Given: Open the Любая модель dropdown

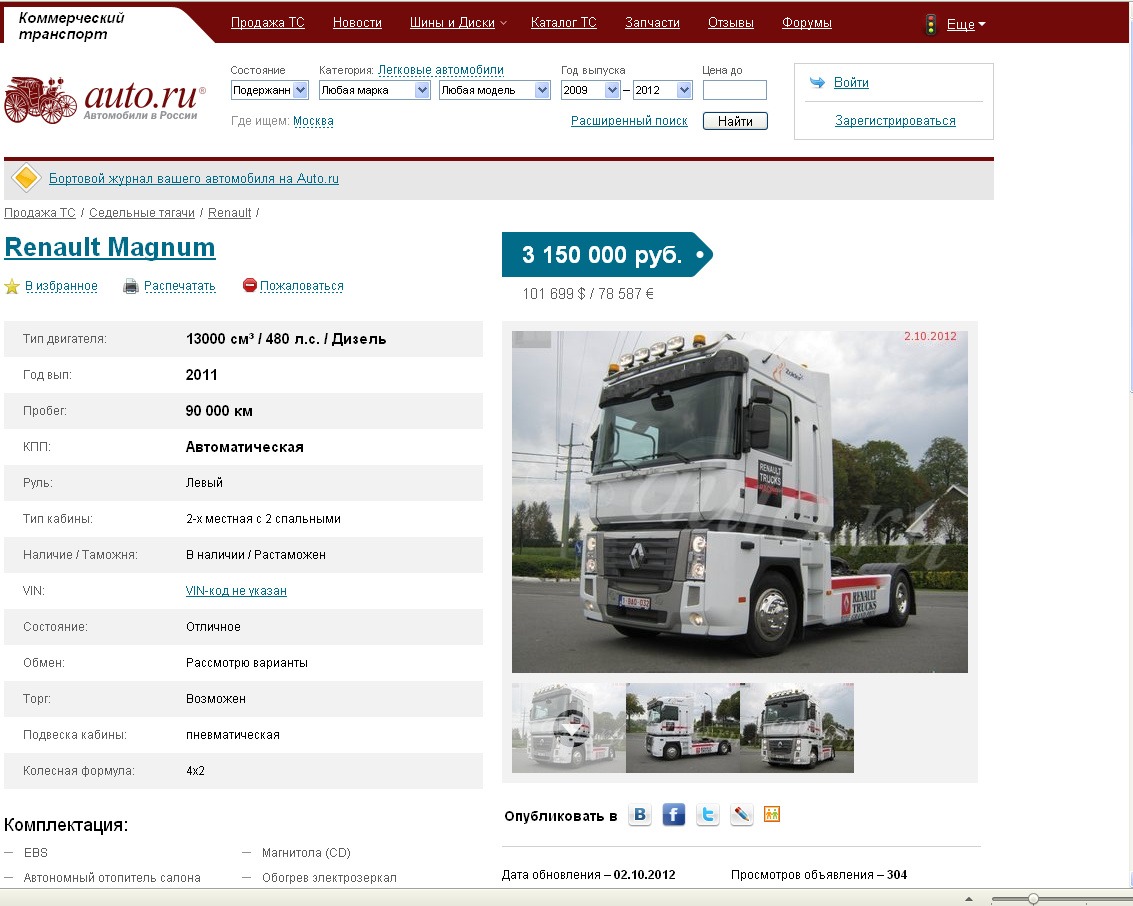Looking at the screenshot, I should [494, 90].
